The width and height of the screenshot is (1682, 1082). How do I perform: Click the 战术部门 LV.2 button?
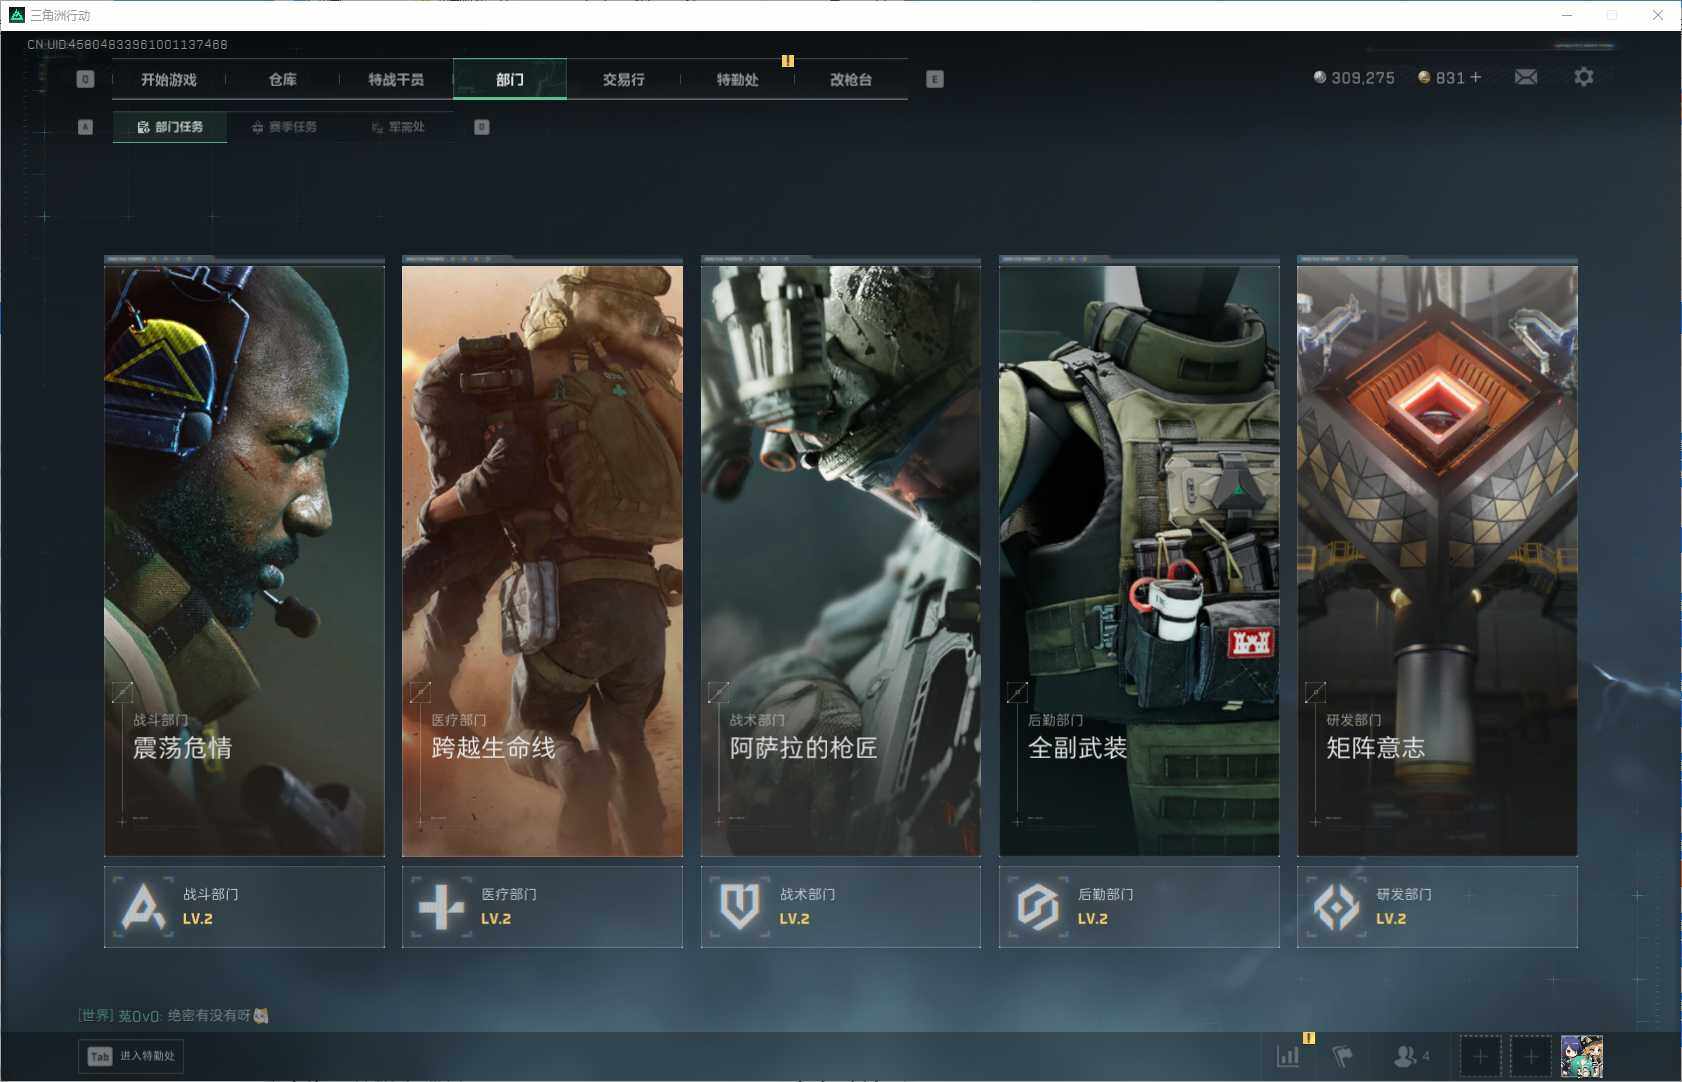coord(841,907)
